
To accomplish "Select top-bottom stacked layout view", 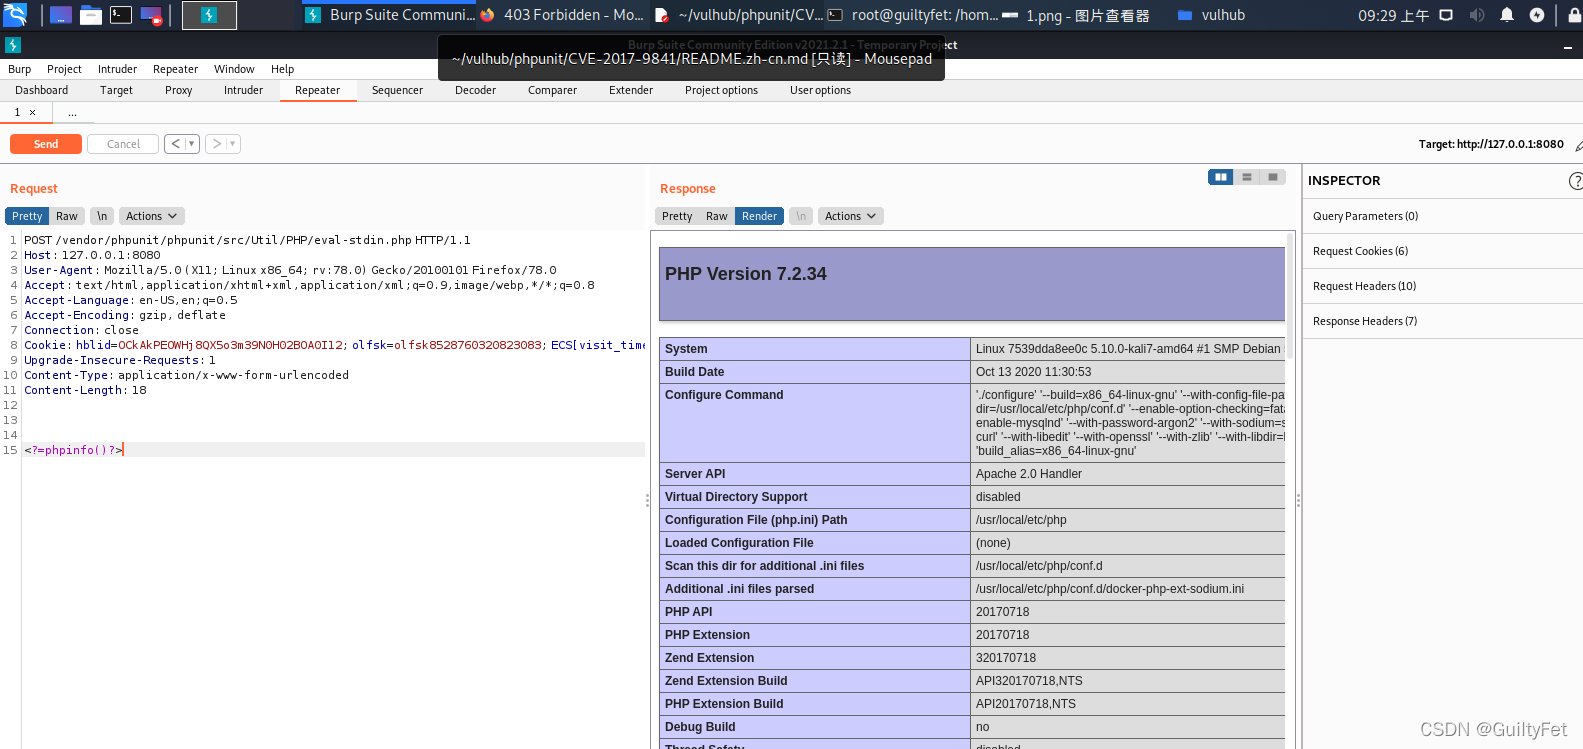I will 1246,177.
